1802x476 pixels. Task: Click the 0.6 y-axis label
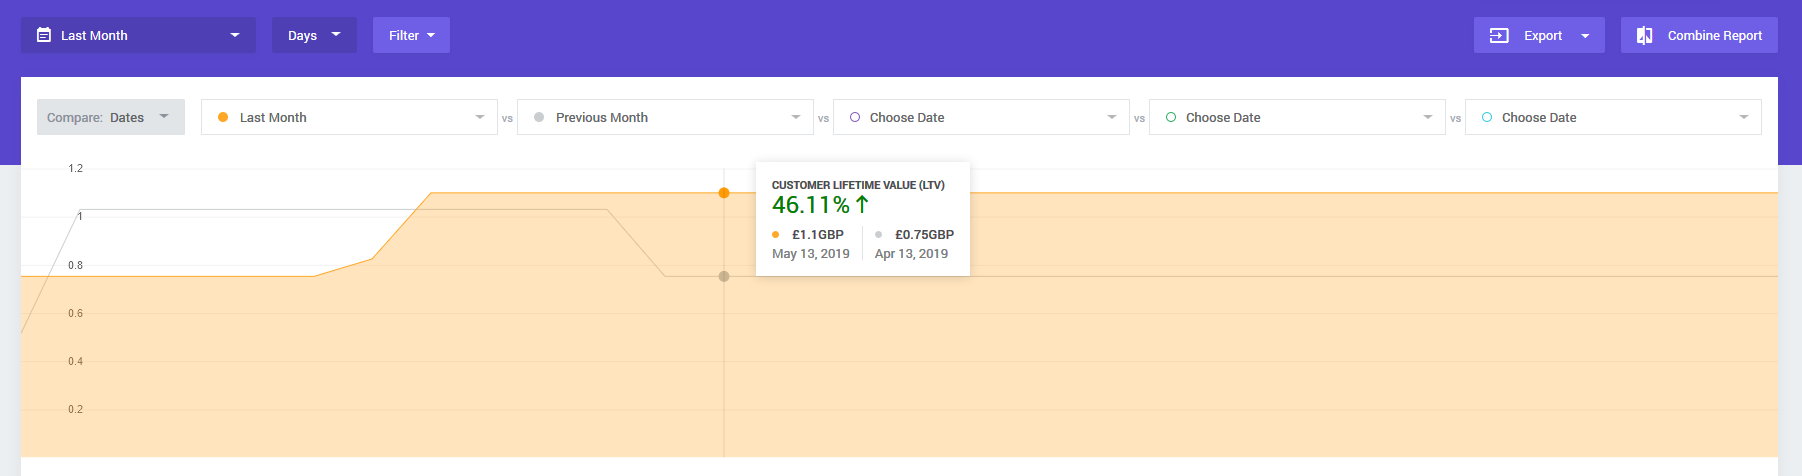[x=76, y=313]
